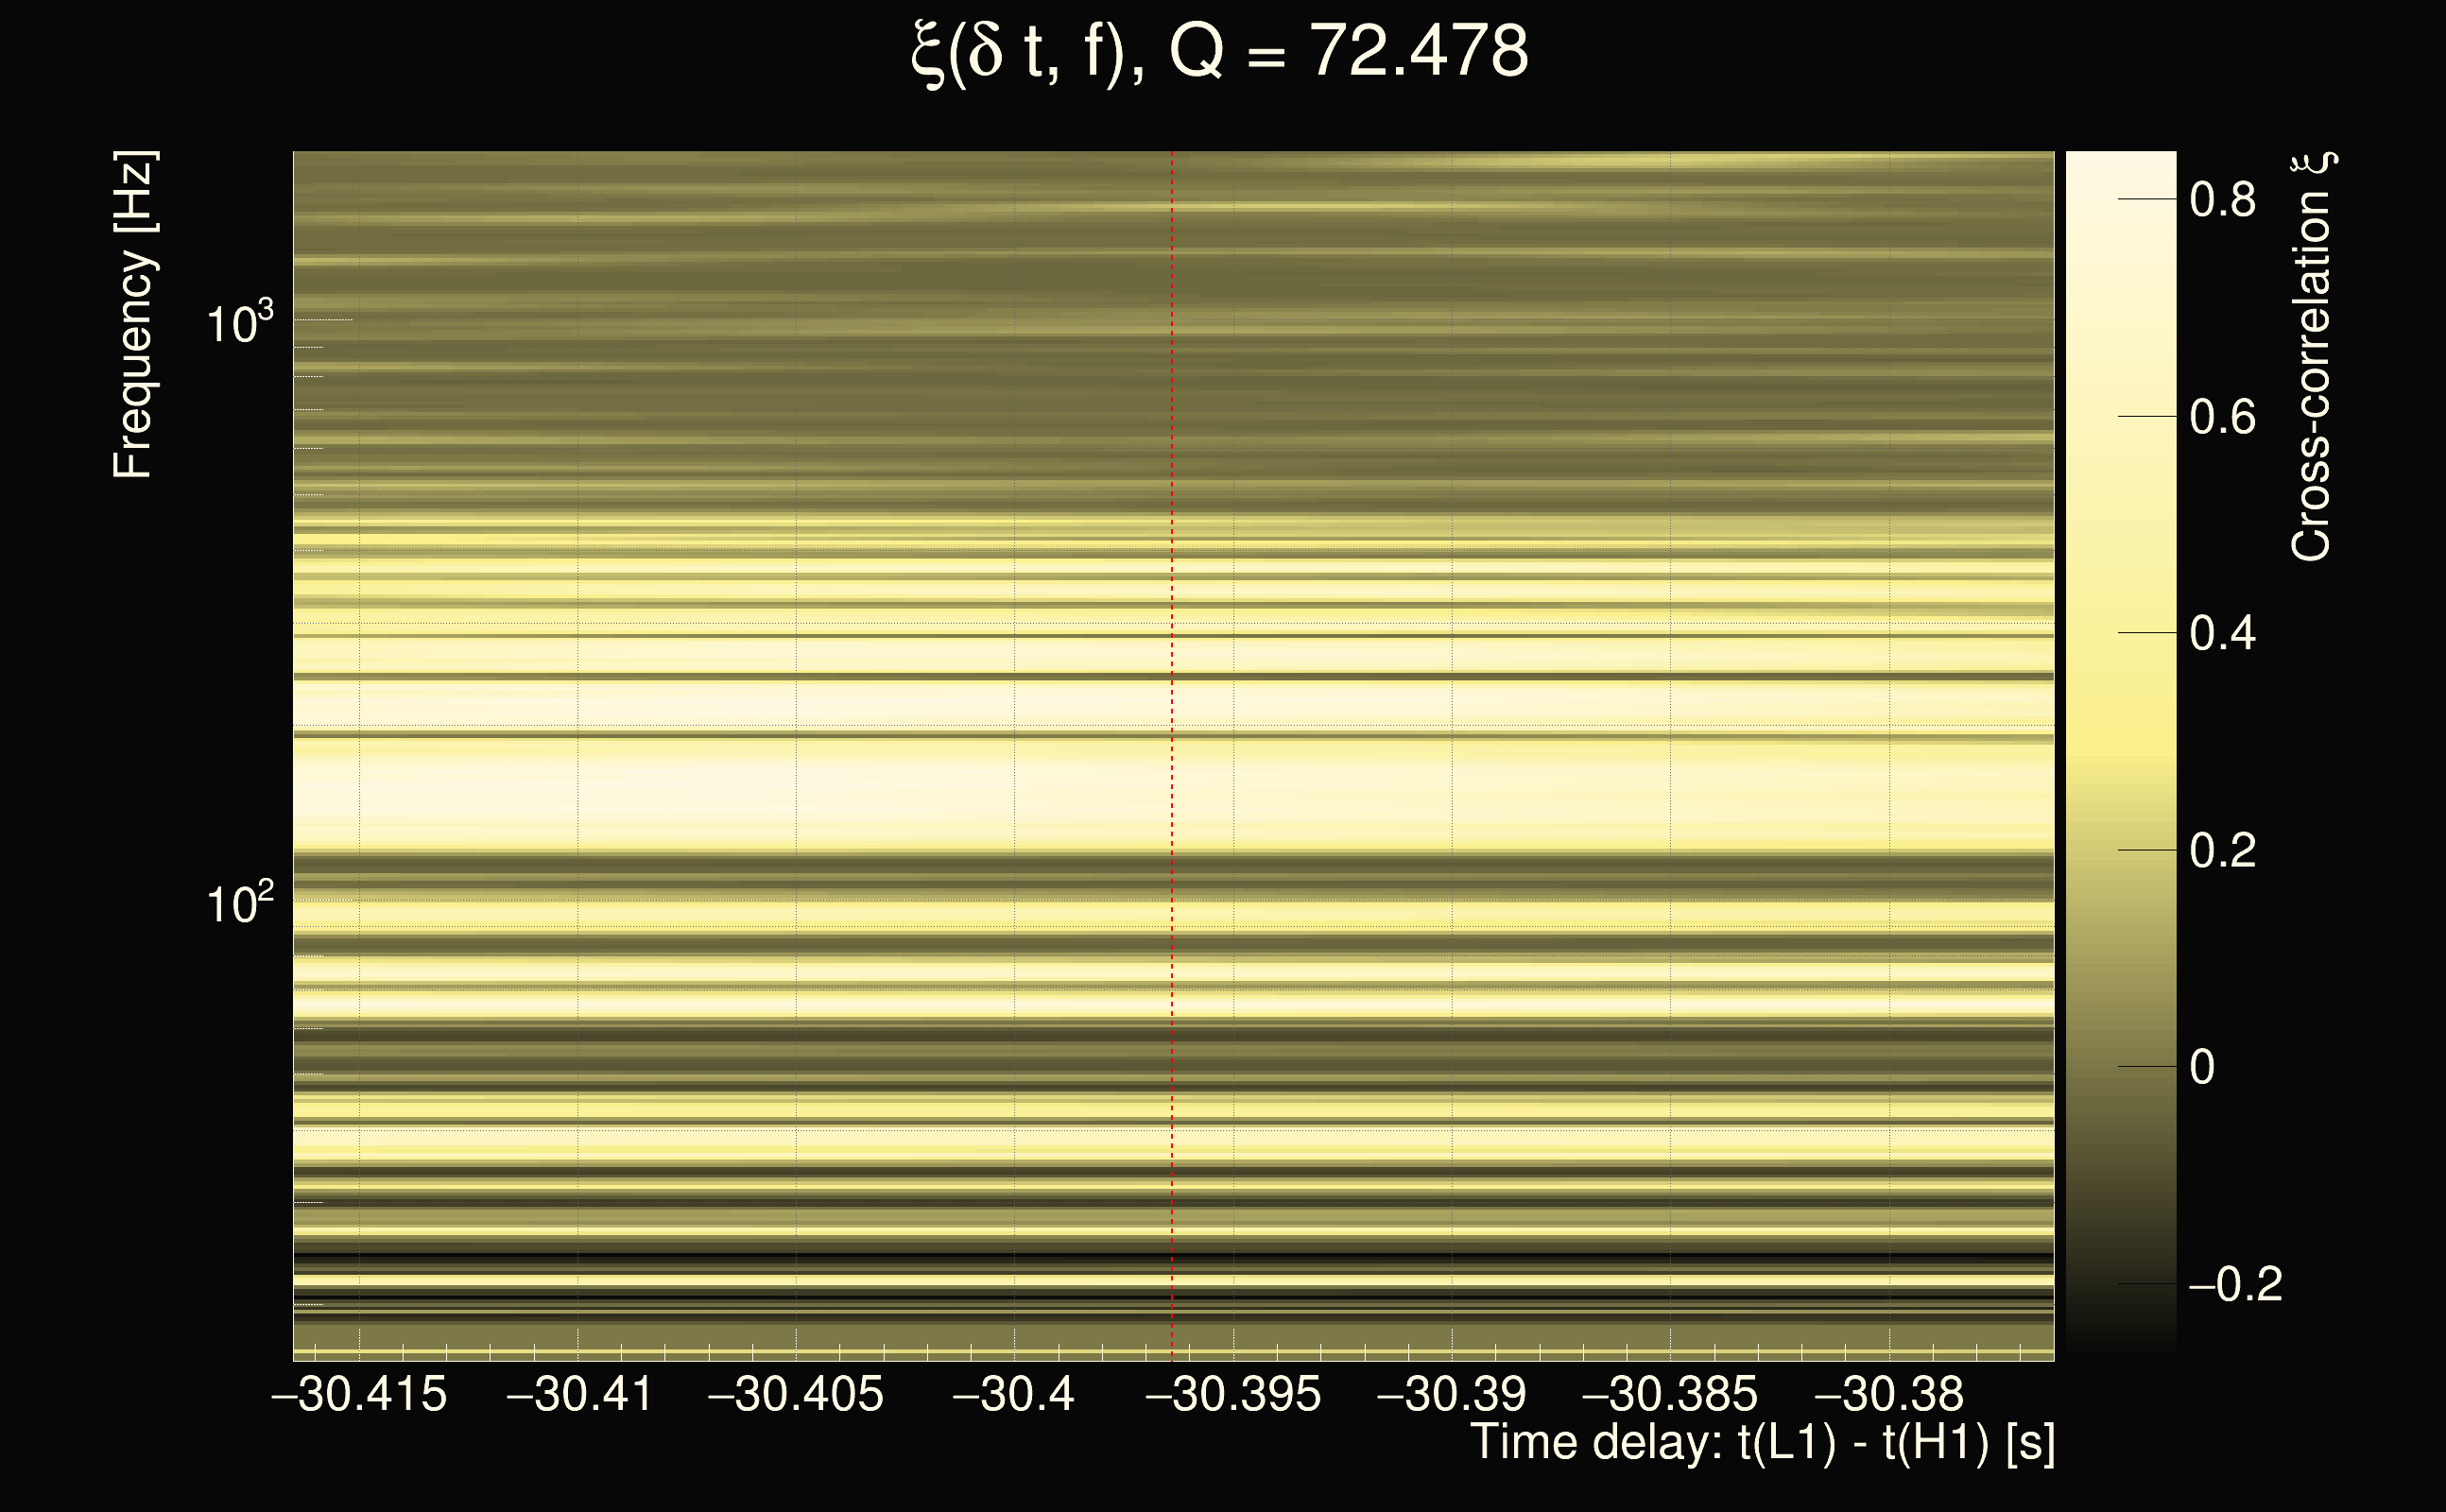Click the -0.2 value on the colorbar
Viewport: 2446px width, 1512px height.
click(2236, 1285)
